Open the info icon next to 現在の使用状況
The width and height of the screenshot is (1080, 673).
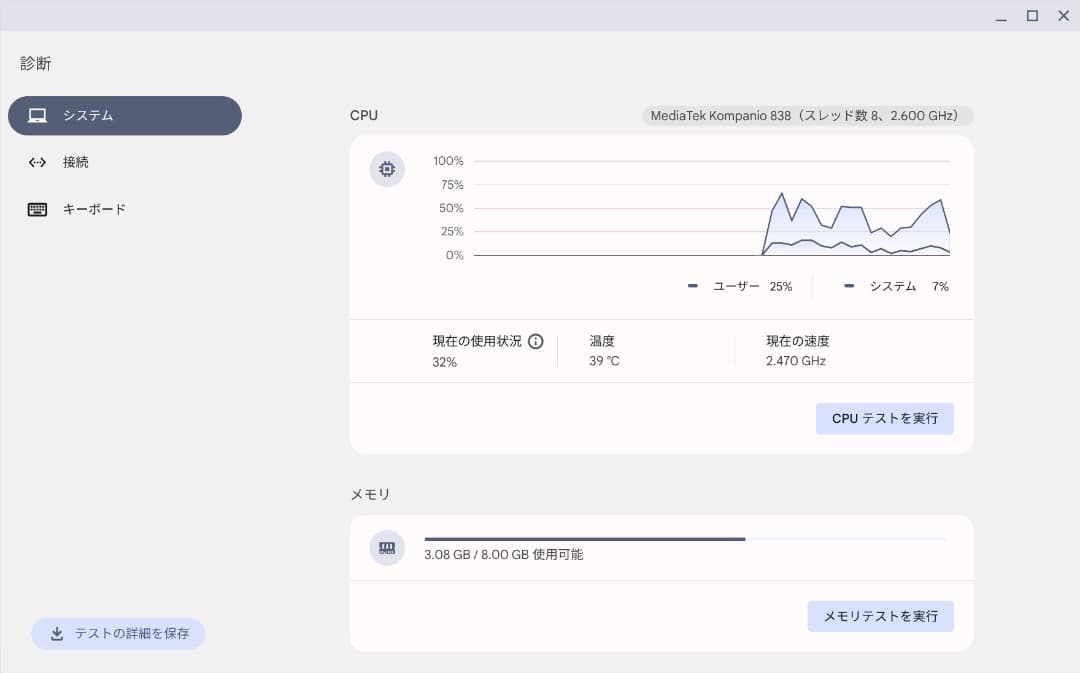[x=536, y=341]
